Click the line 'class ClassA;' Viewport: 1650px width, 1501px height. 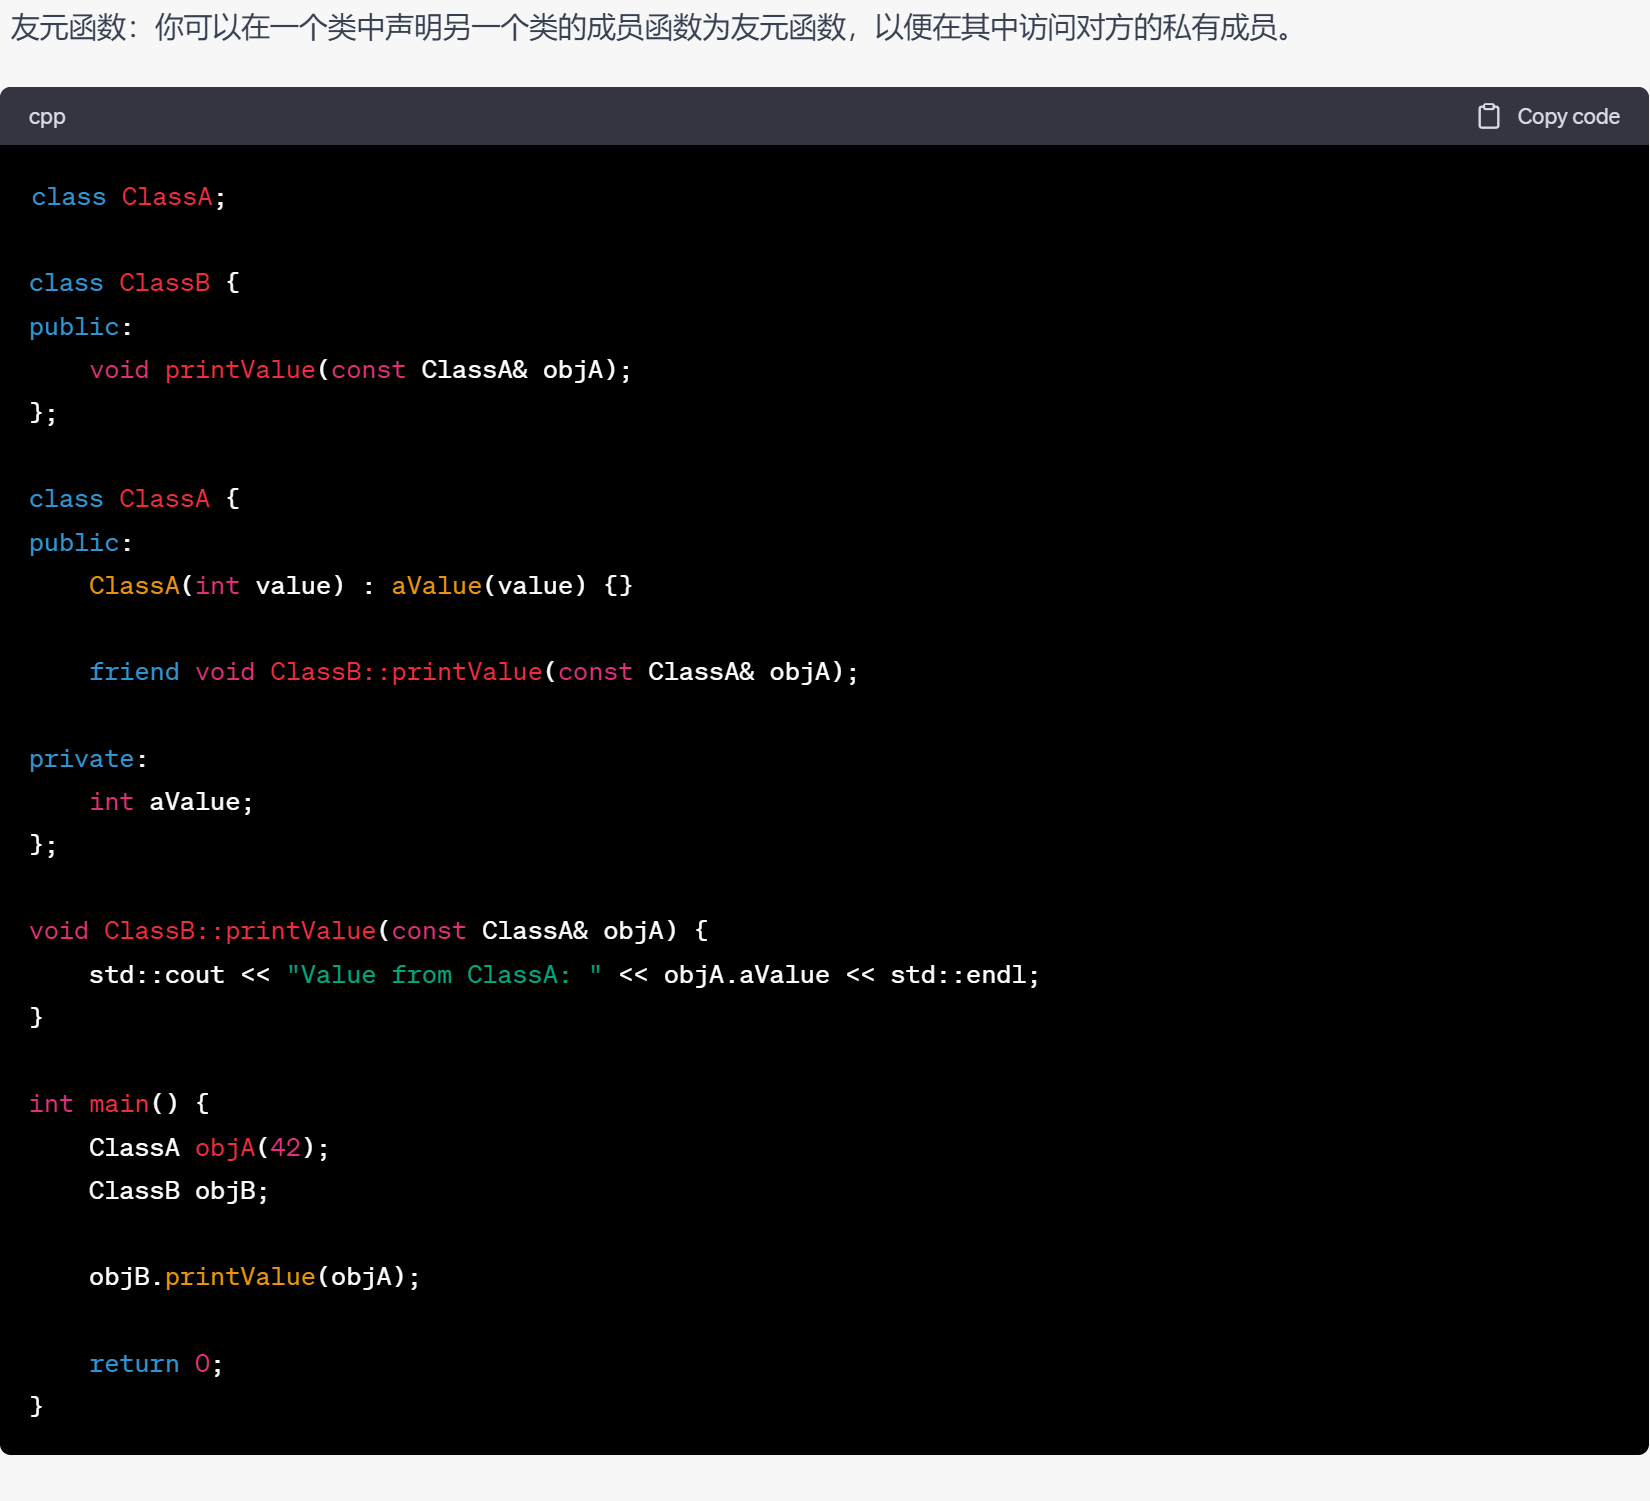129,197
